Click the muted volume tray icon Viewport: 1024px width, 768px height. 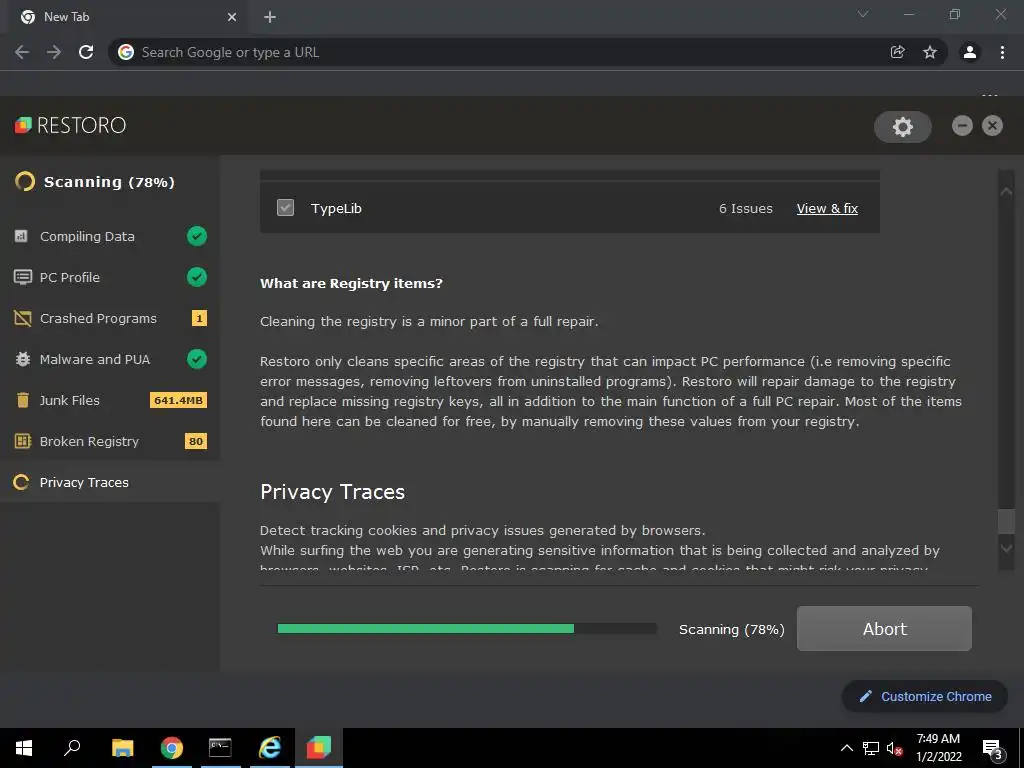(894, 749)
